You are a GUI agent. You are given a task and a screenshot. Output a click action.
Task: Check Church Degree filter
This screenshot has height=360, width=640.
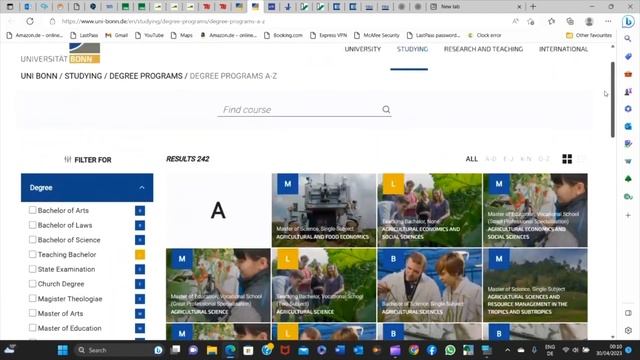pos(32,283)
